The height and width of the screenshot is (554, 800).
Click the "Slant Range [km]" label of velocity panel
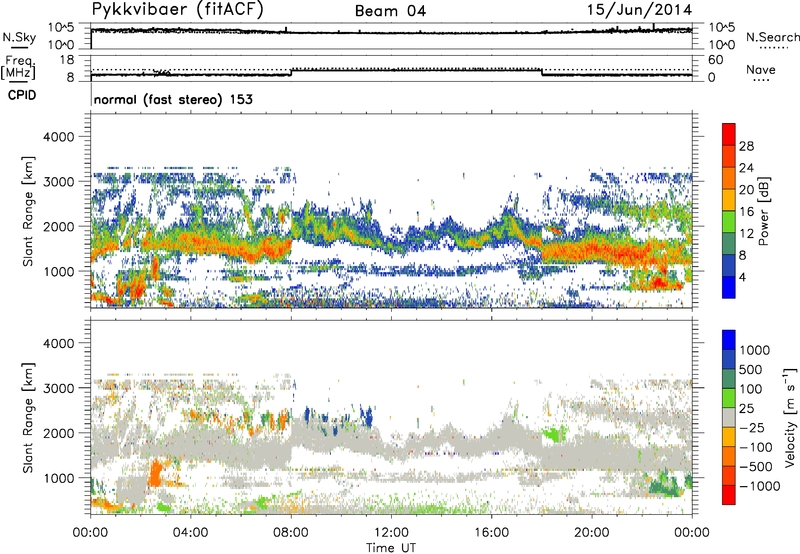[x=28, y=418]
